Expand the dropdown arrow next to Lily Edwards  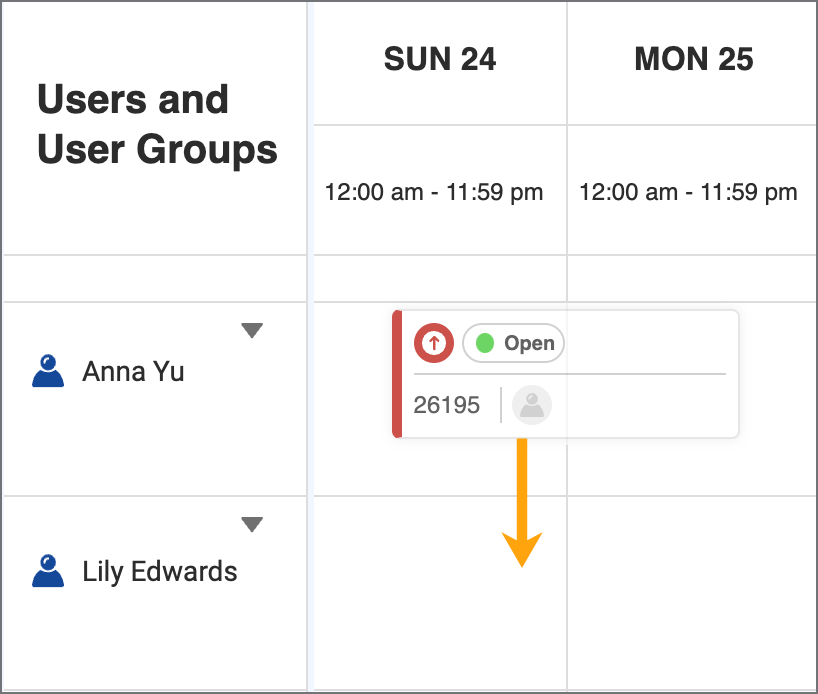253,523
